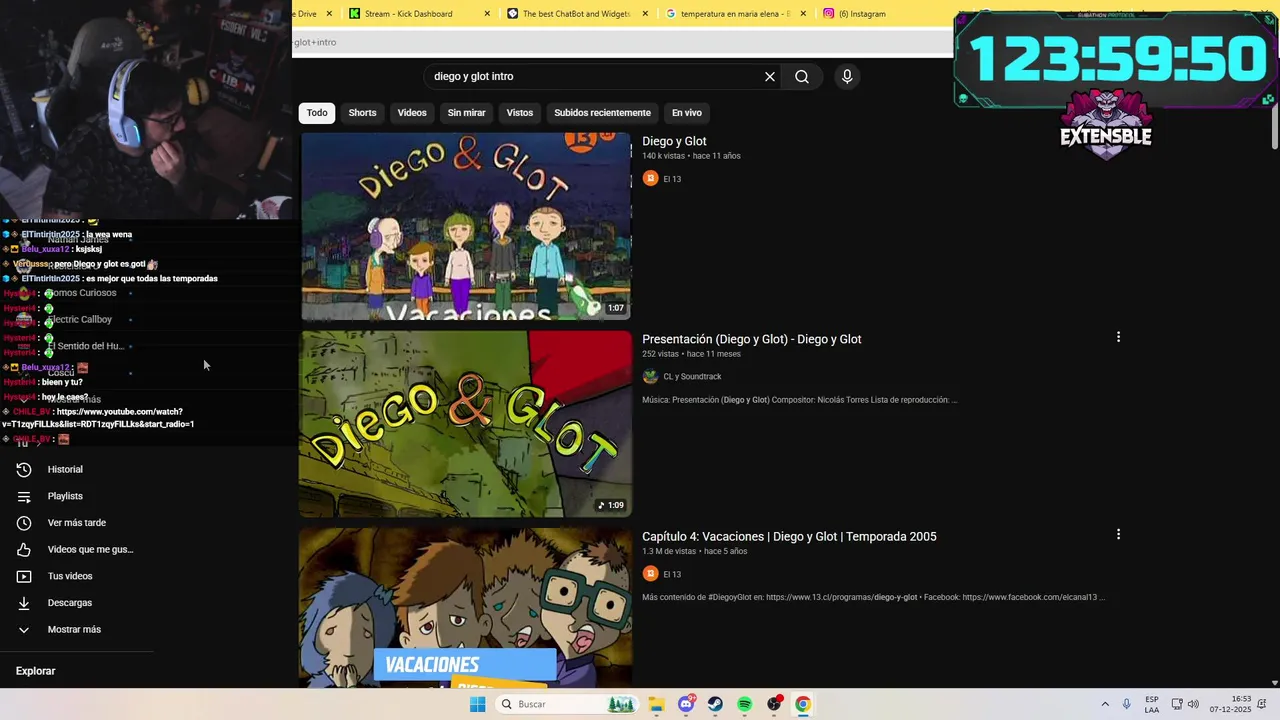The image size is (1280, 720).
Task: Close the best ChatBot and Widgets tab
Action: click(x=645, y=14)
